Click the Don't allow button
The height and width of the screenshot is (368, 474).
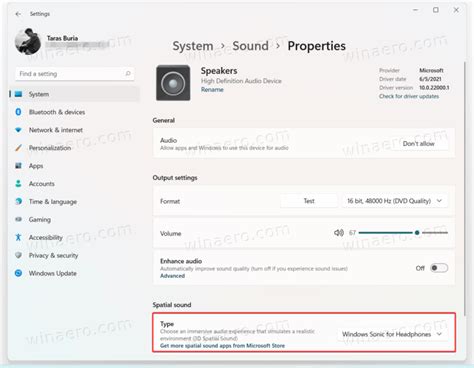point(418,144)
